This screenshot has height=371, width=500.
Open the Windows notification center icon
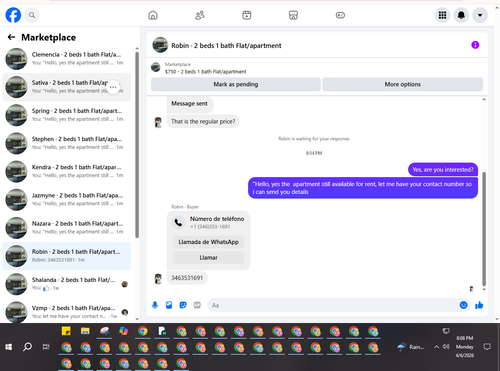487,347
